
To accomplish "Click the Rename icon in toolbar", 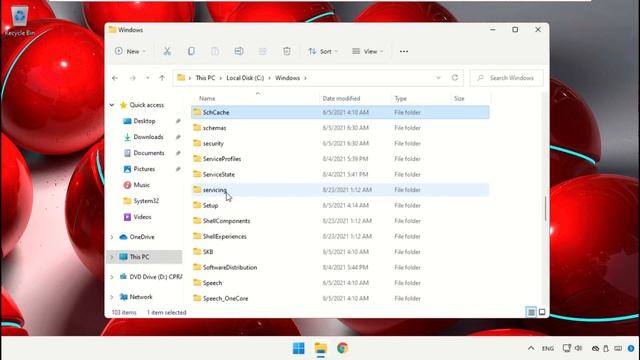I will pos(239,51).
